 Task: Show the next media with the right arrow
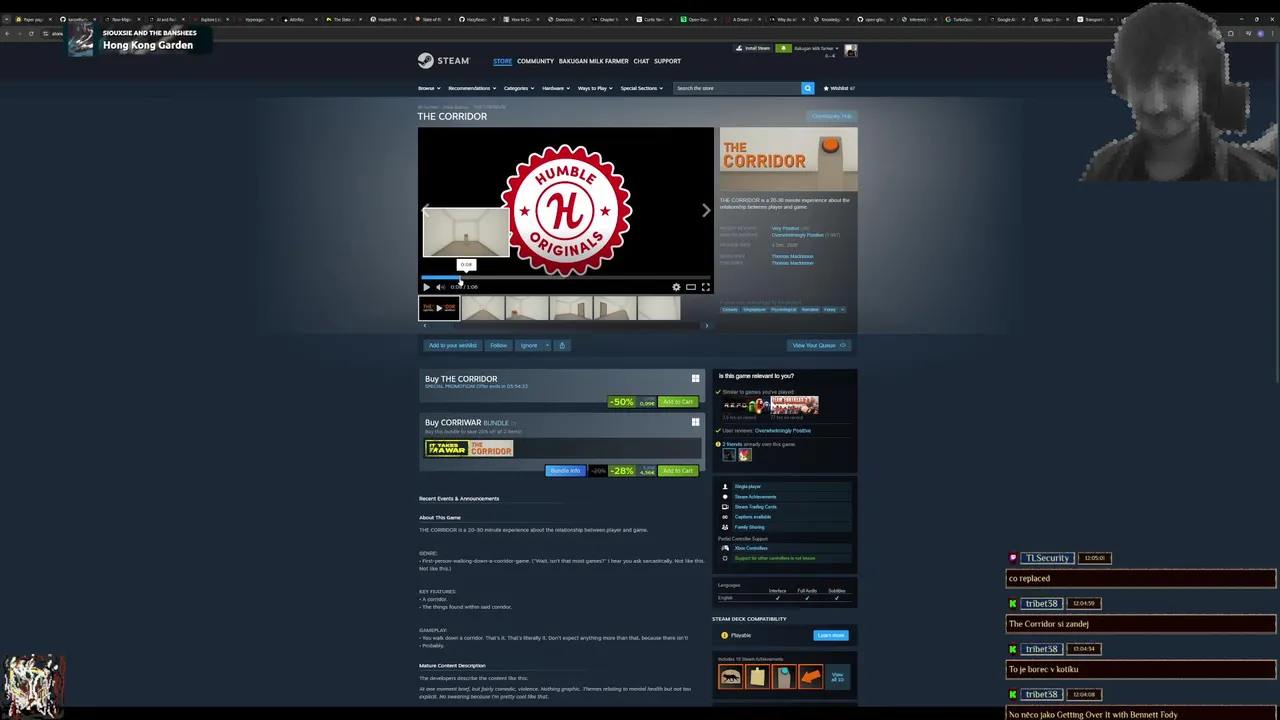pos(706,210)
